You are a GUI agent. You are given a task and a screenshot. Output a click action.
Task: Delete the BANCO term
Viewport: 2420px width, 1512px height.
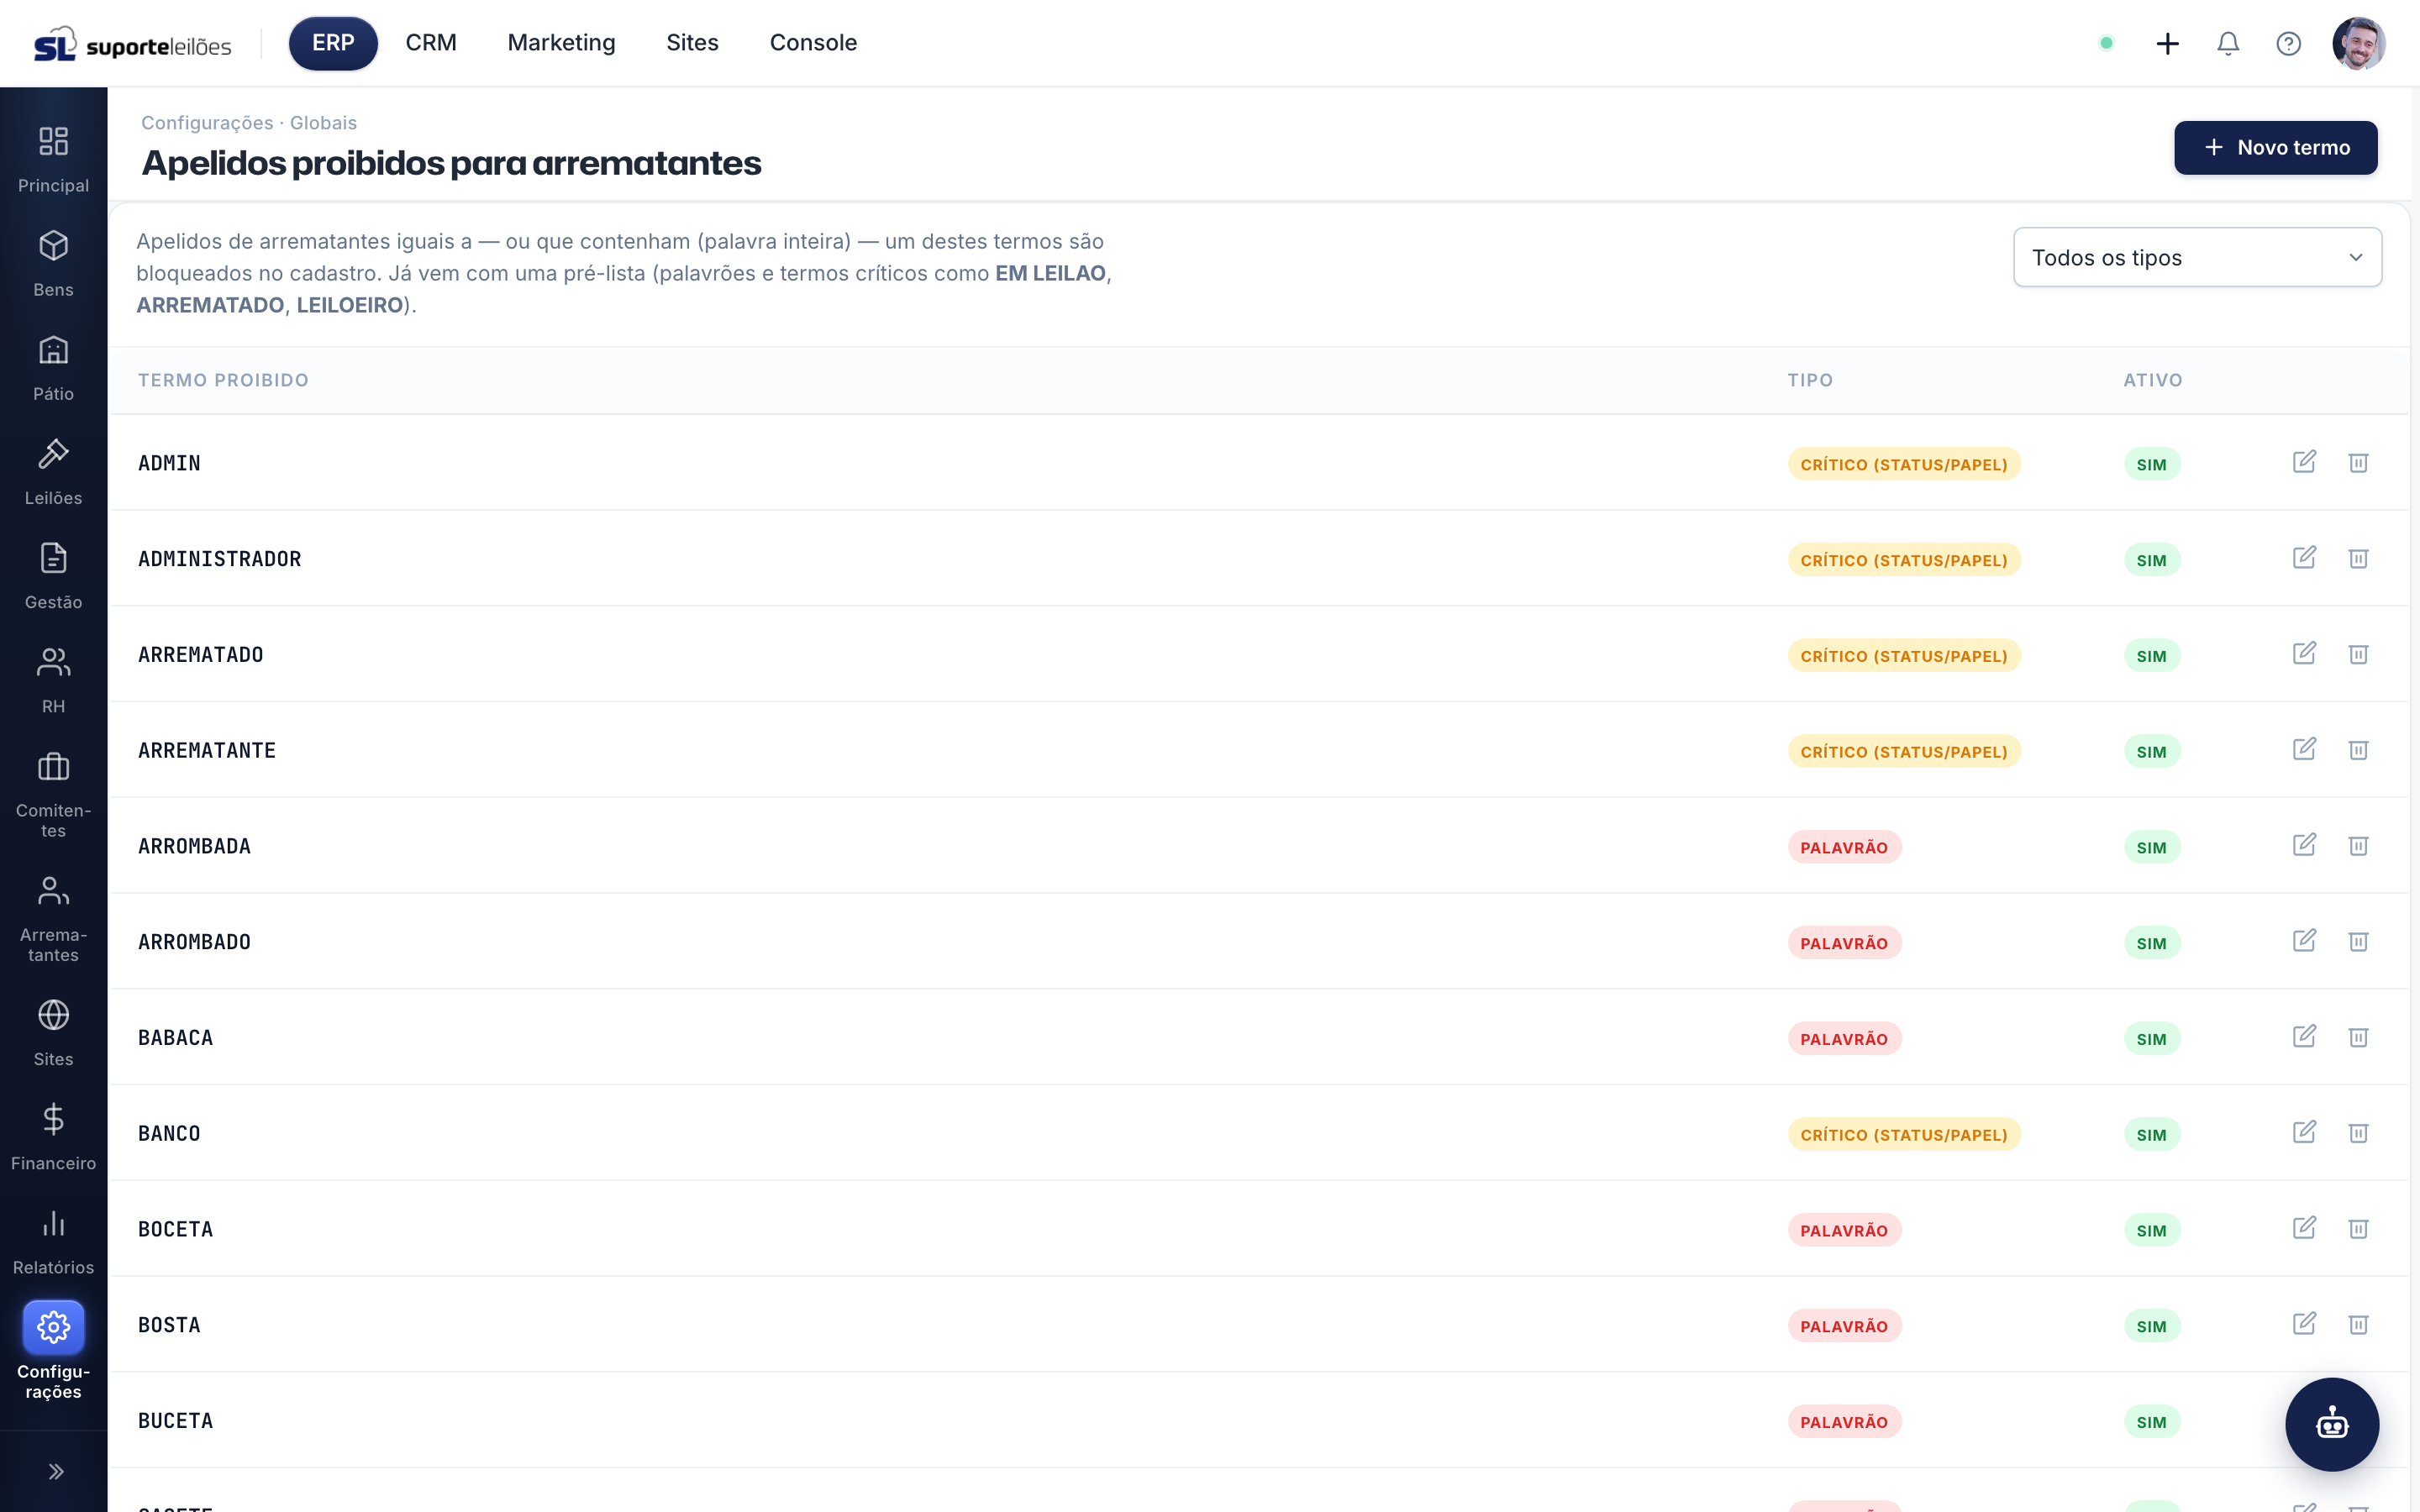click(2358, 1133)
